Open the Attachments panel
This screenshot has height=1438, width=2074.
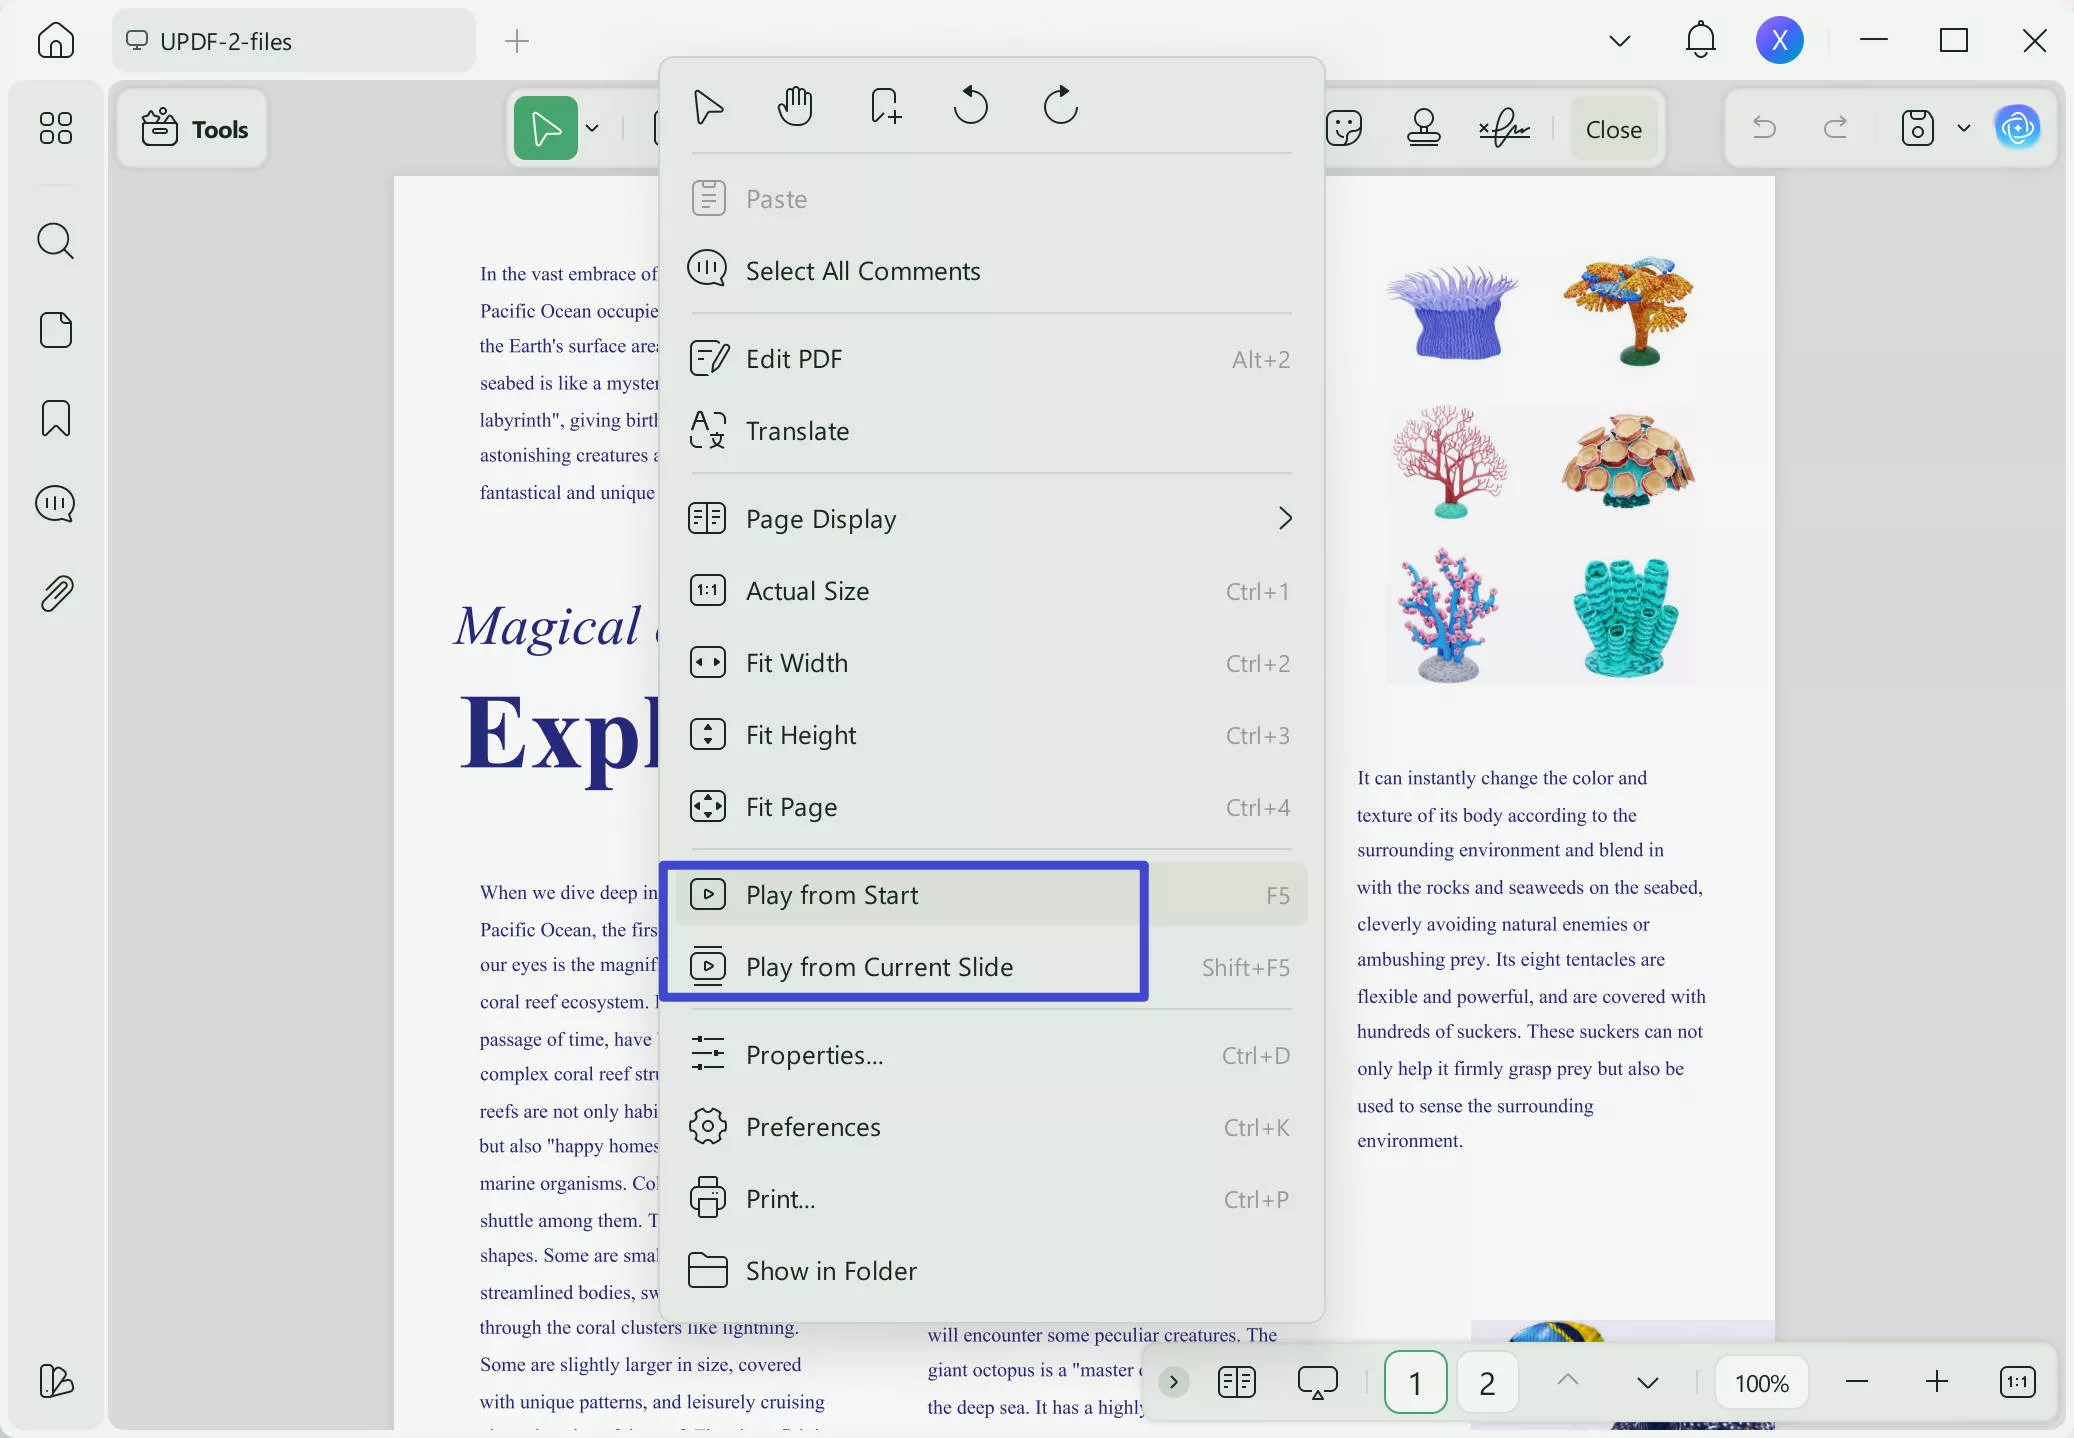point(57,593)
